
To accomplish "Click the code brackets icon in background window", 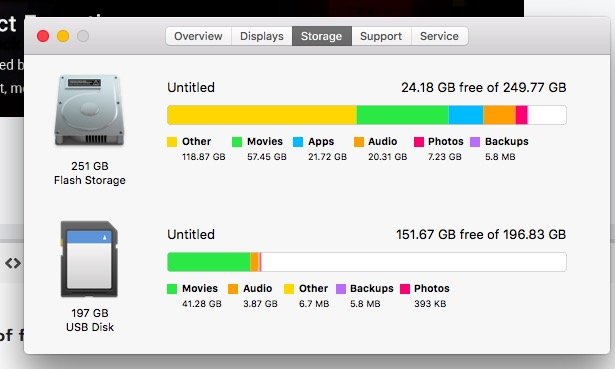I will (13, 263).
